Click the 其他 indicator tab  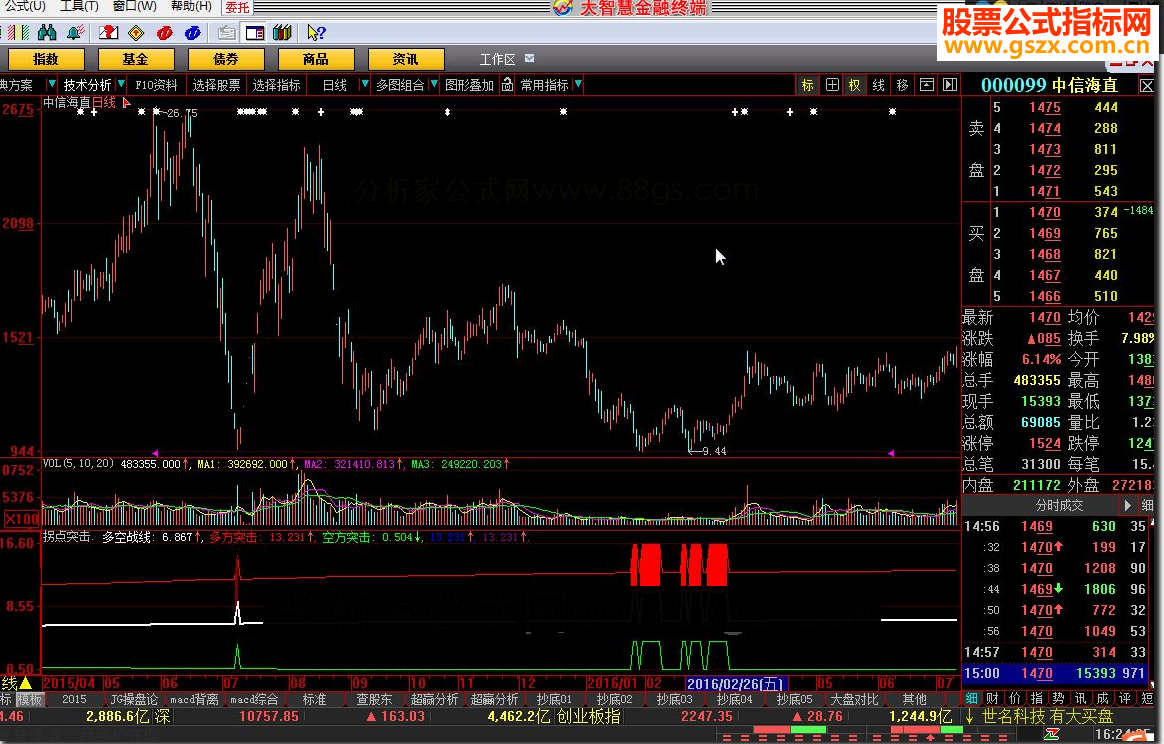point(915,699)
